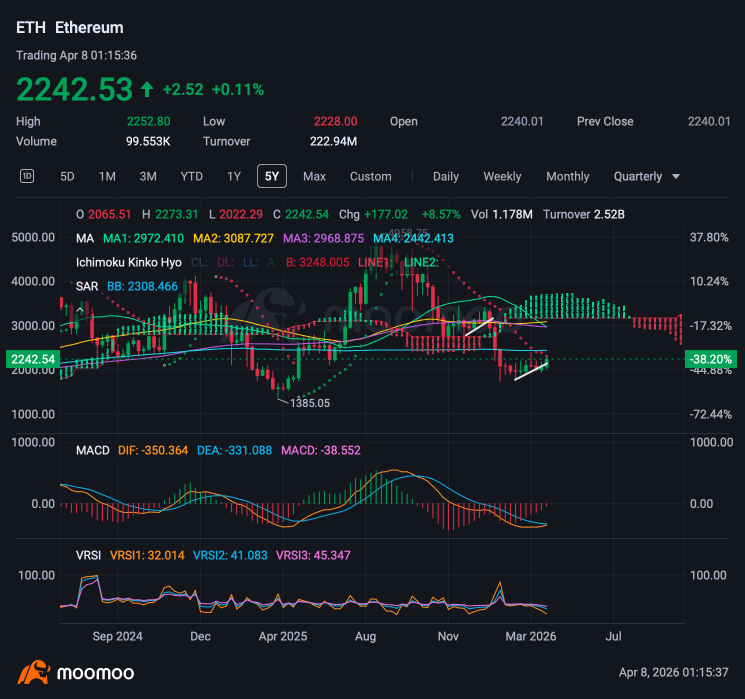745x699 pixels.
Task: Select the YTD range
Action: (x=191, y=177)
